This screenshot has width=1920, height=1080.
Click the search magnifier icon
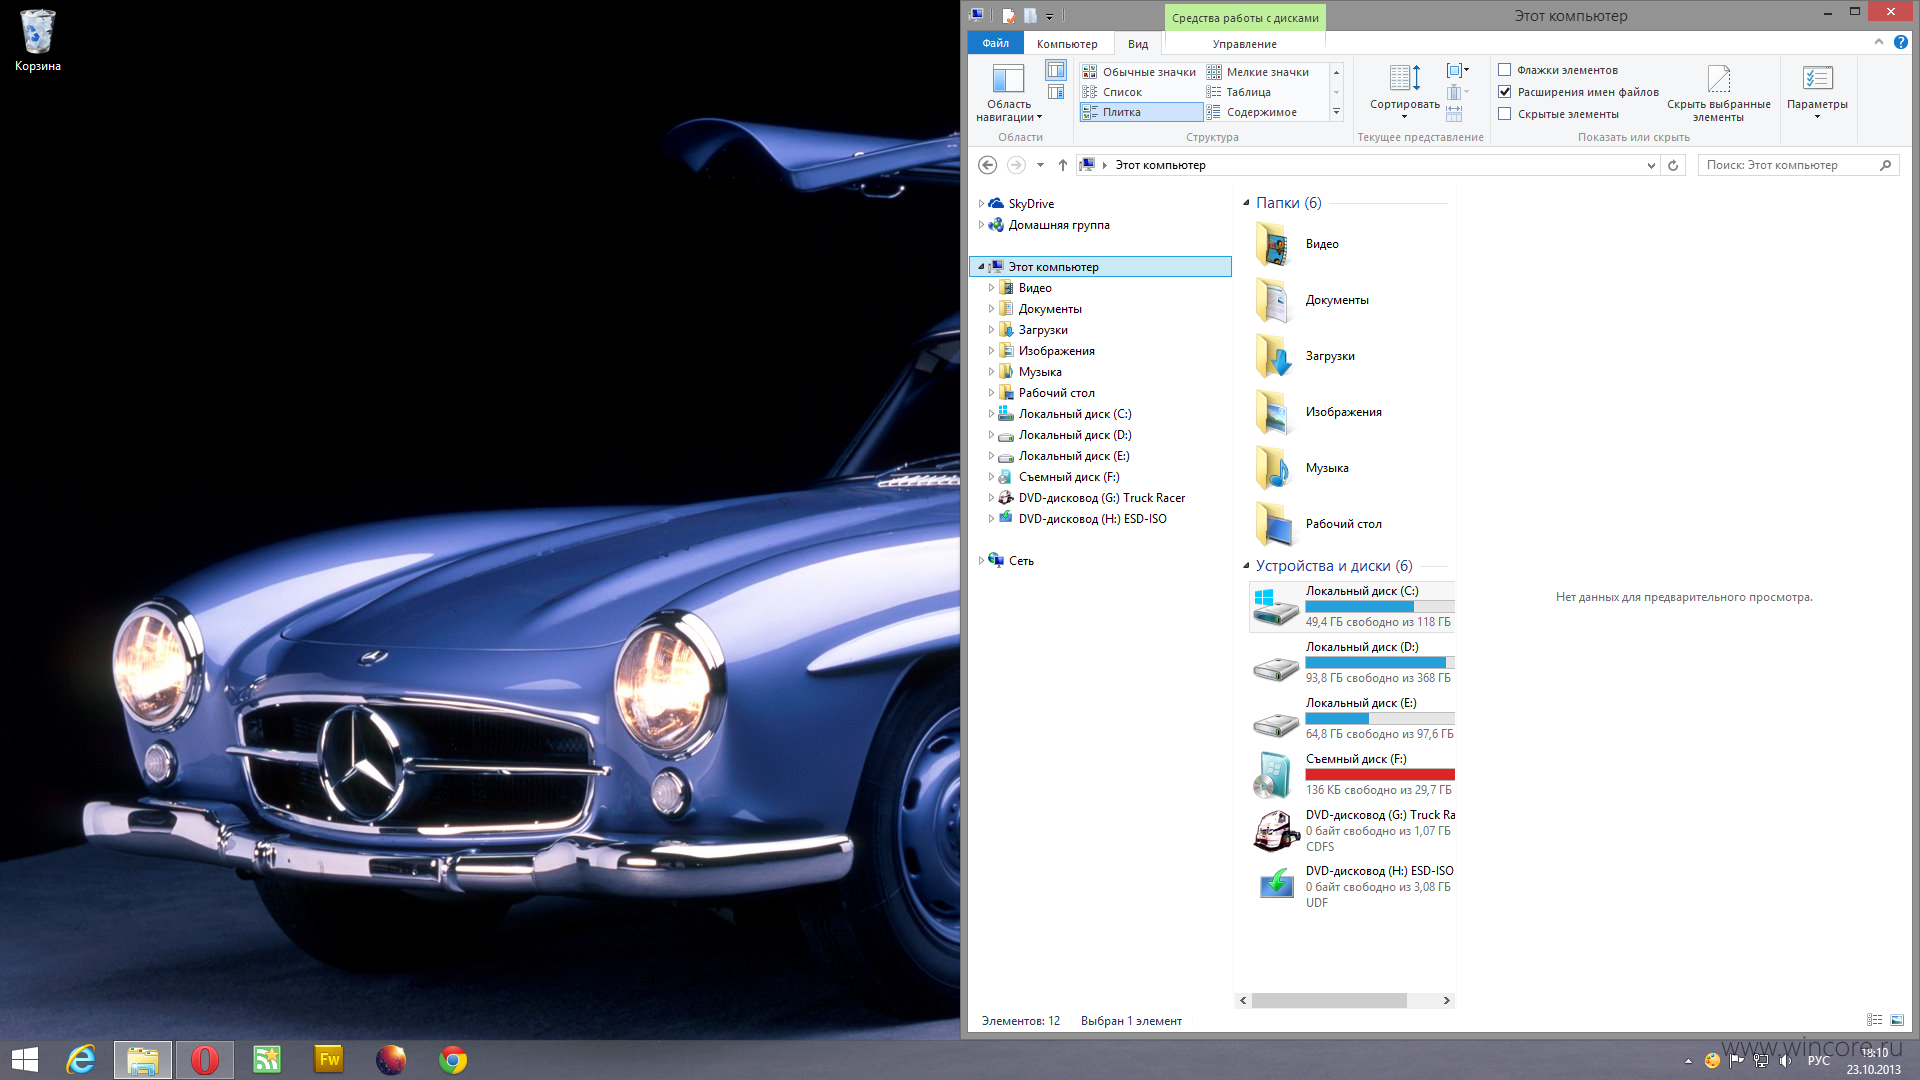pyautogui.click(x=1885, y=165)
